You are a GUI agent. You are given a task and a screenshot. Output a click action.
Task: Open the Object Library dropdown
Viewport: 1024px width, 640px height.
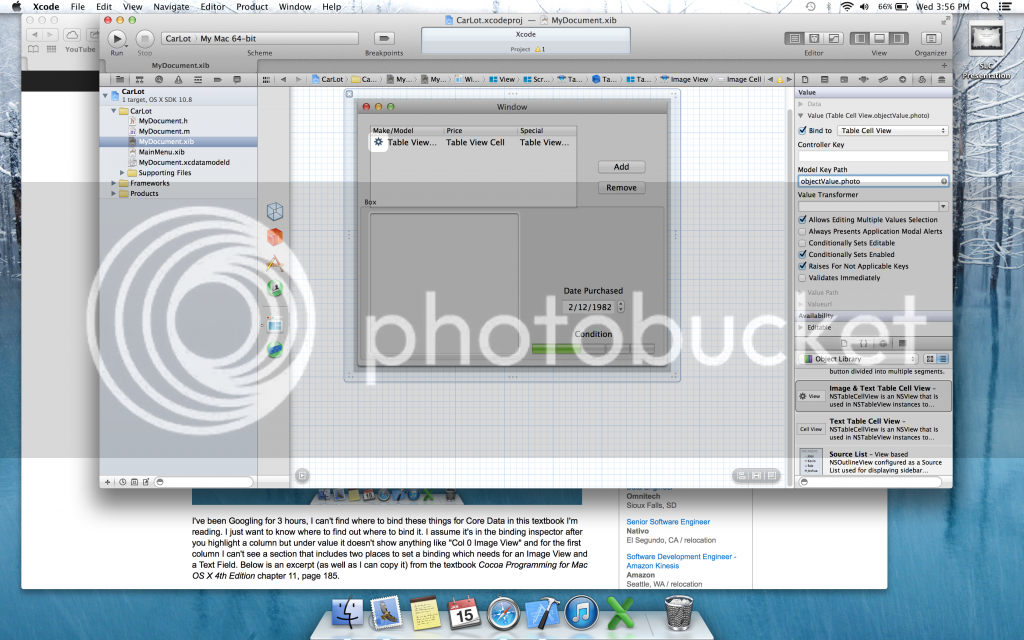click(x=859, y=359)
